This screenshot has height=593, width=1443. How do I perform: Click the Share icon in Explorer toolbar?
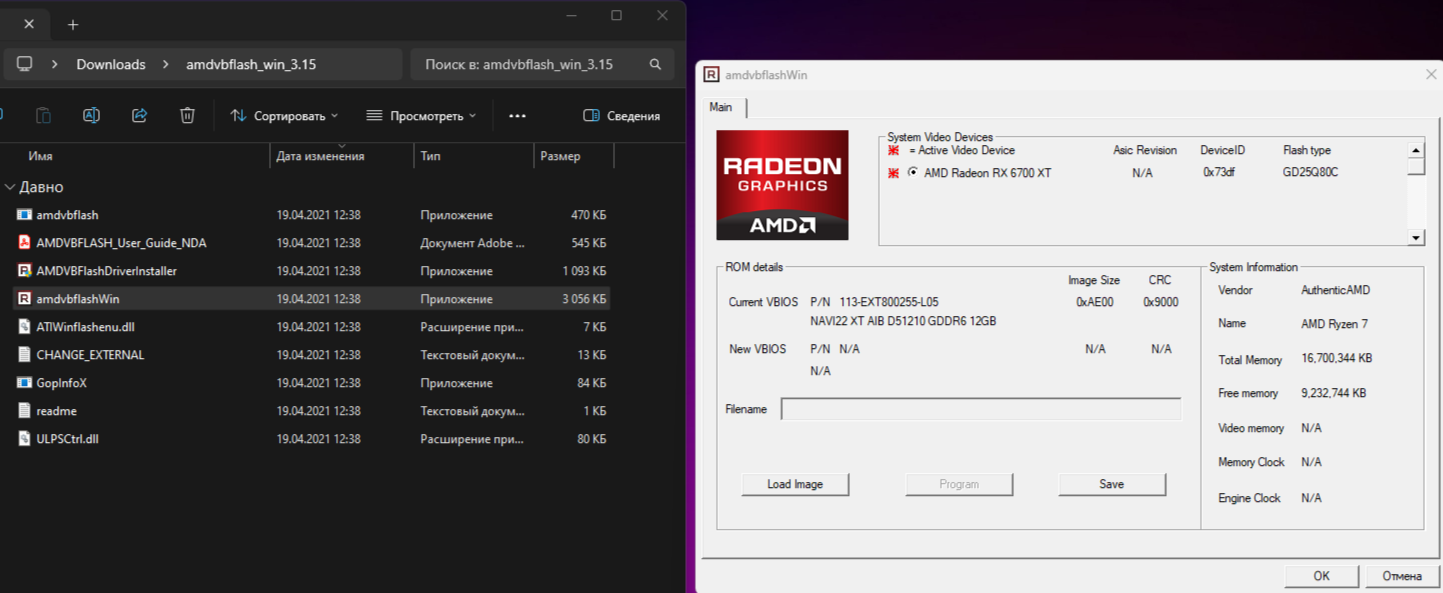[139, 116]
